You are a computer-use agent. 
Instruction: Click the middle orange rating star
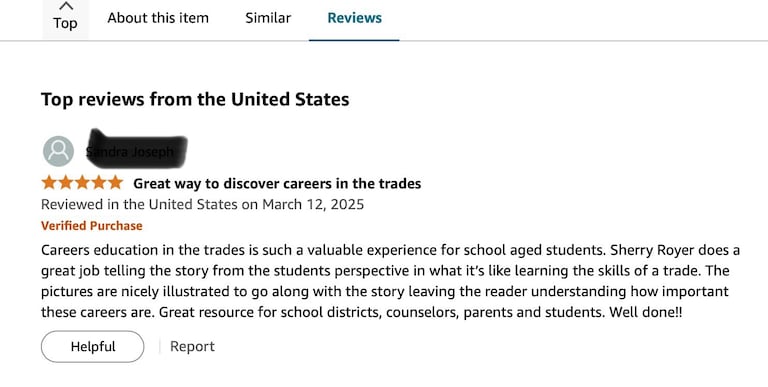point(82,183)
